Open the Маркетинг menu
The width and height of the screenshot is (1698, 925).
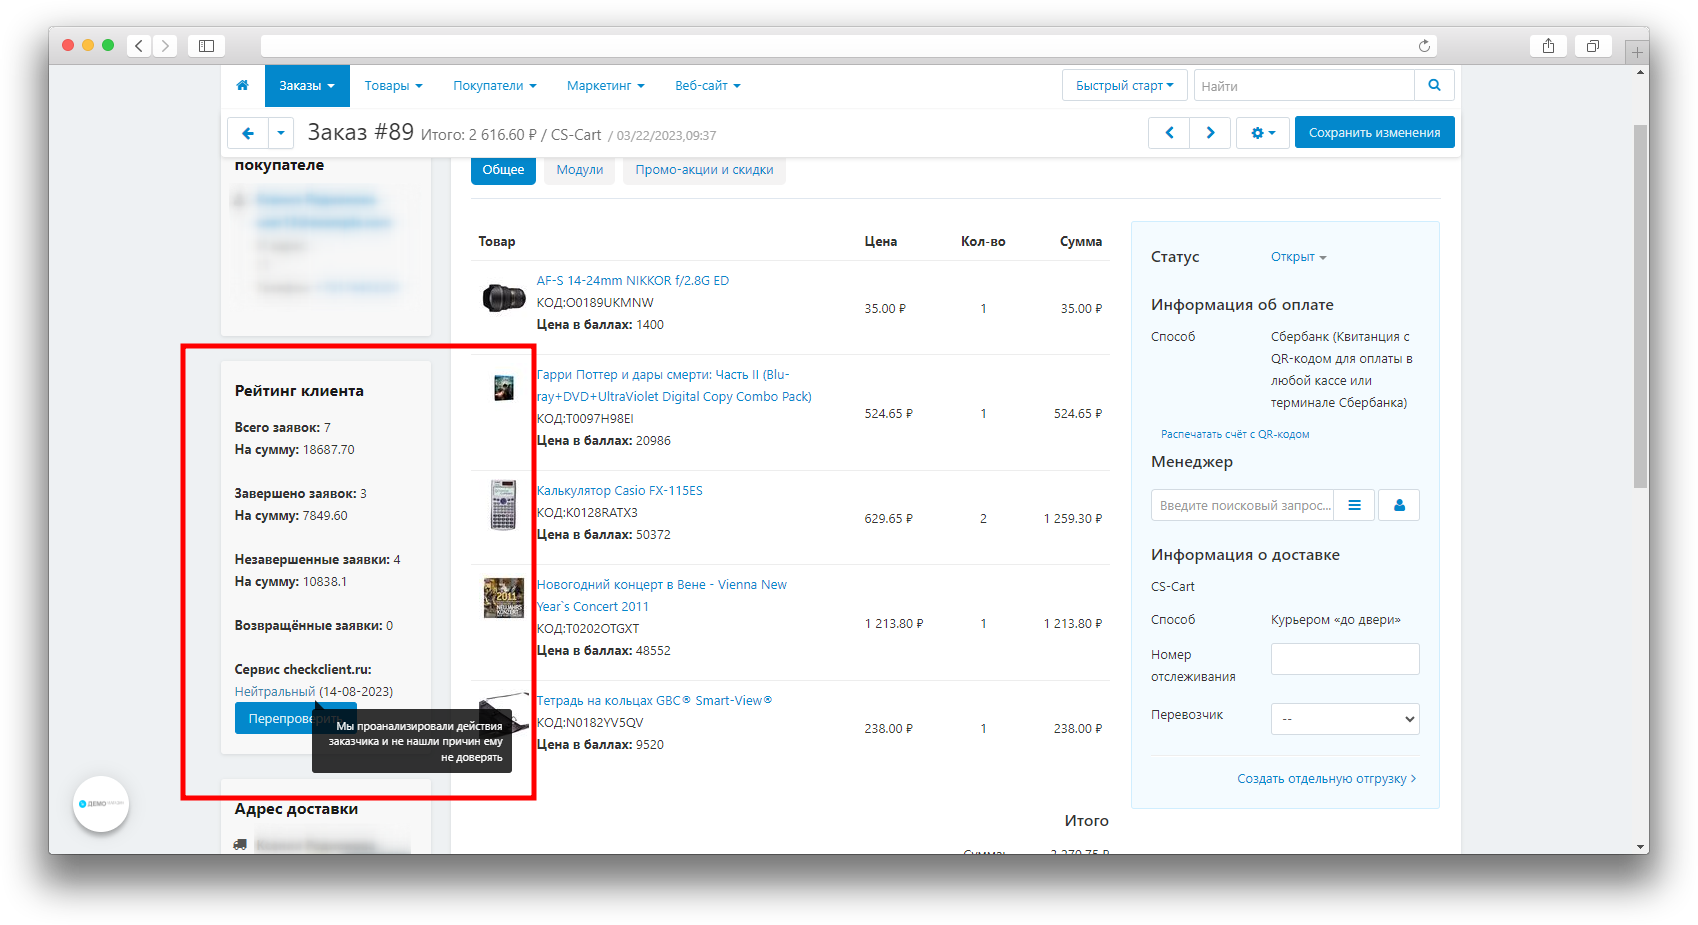pos(606,86)
